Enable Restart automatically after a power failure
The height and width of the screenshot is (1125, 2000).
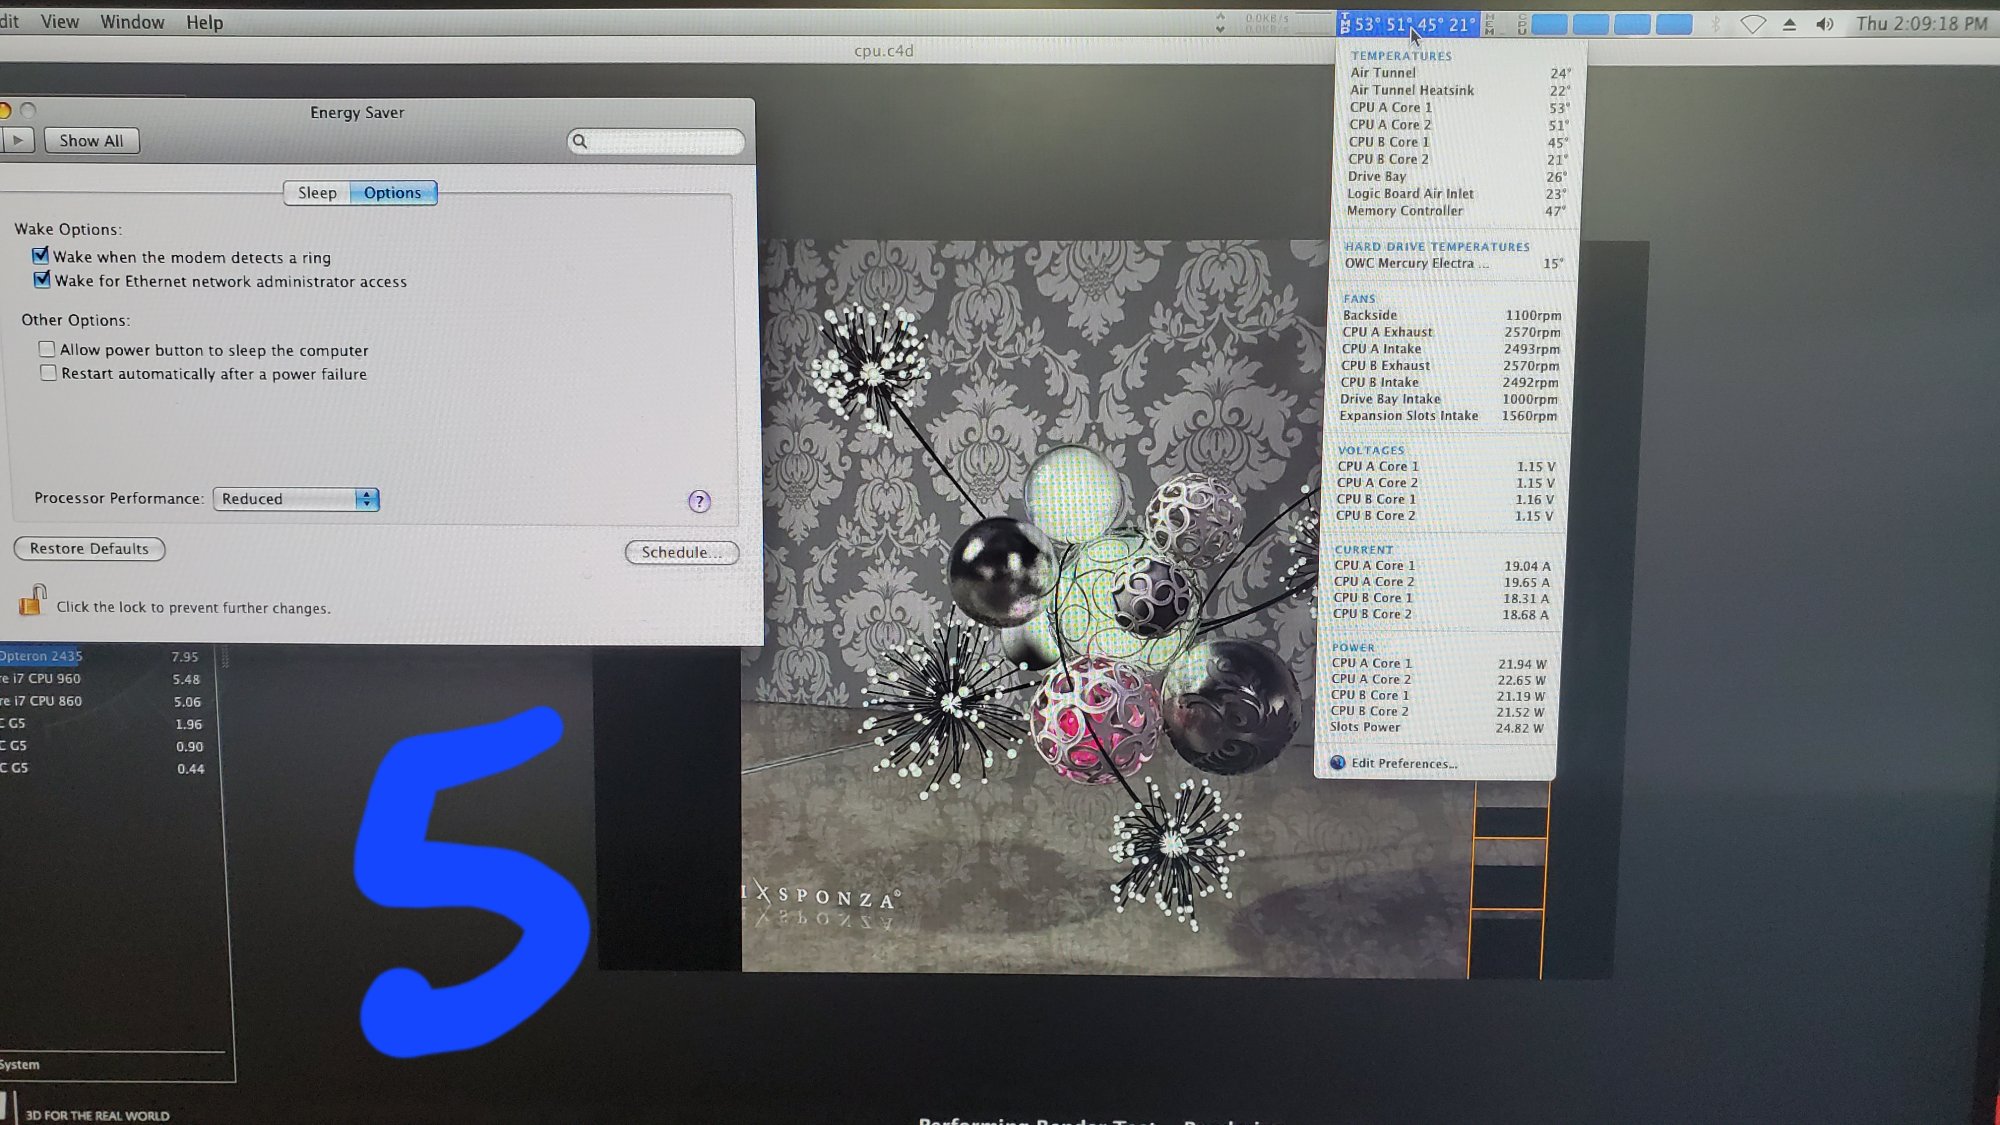point(48,373)
